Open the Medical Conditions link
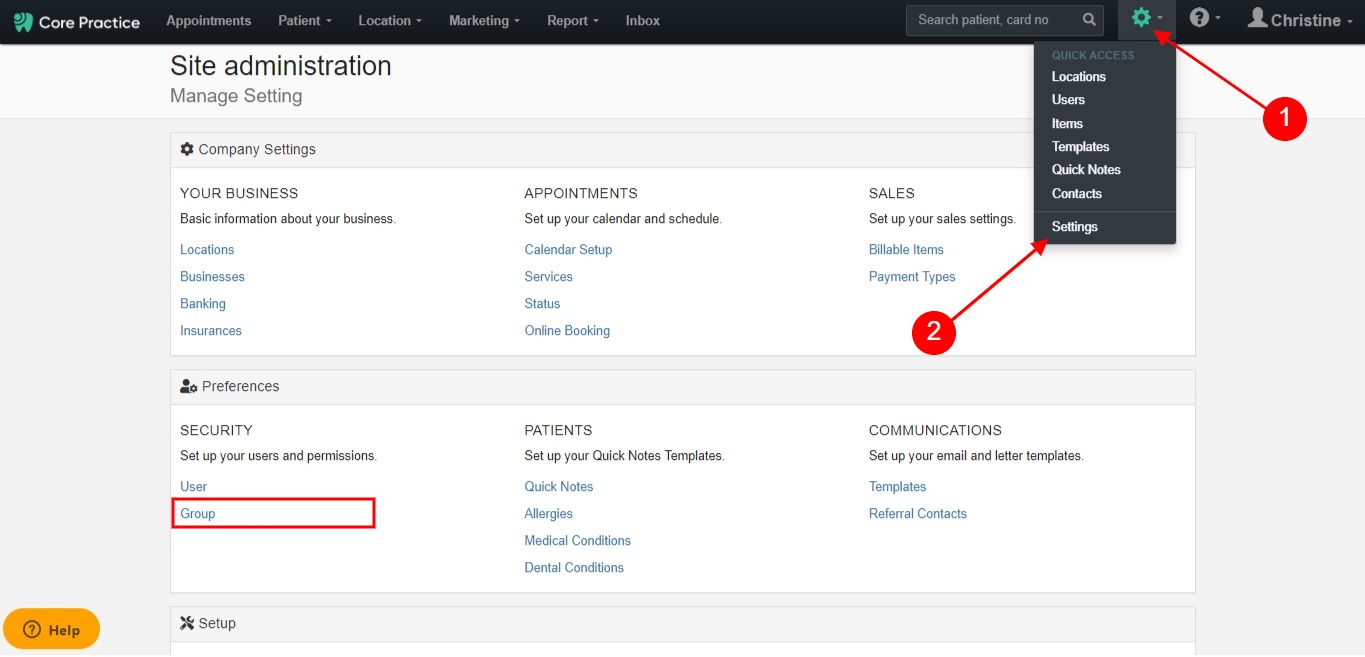The width and height of the screenshot is (1365, 657). [578, 541]
